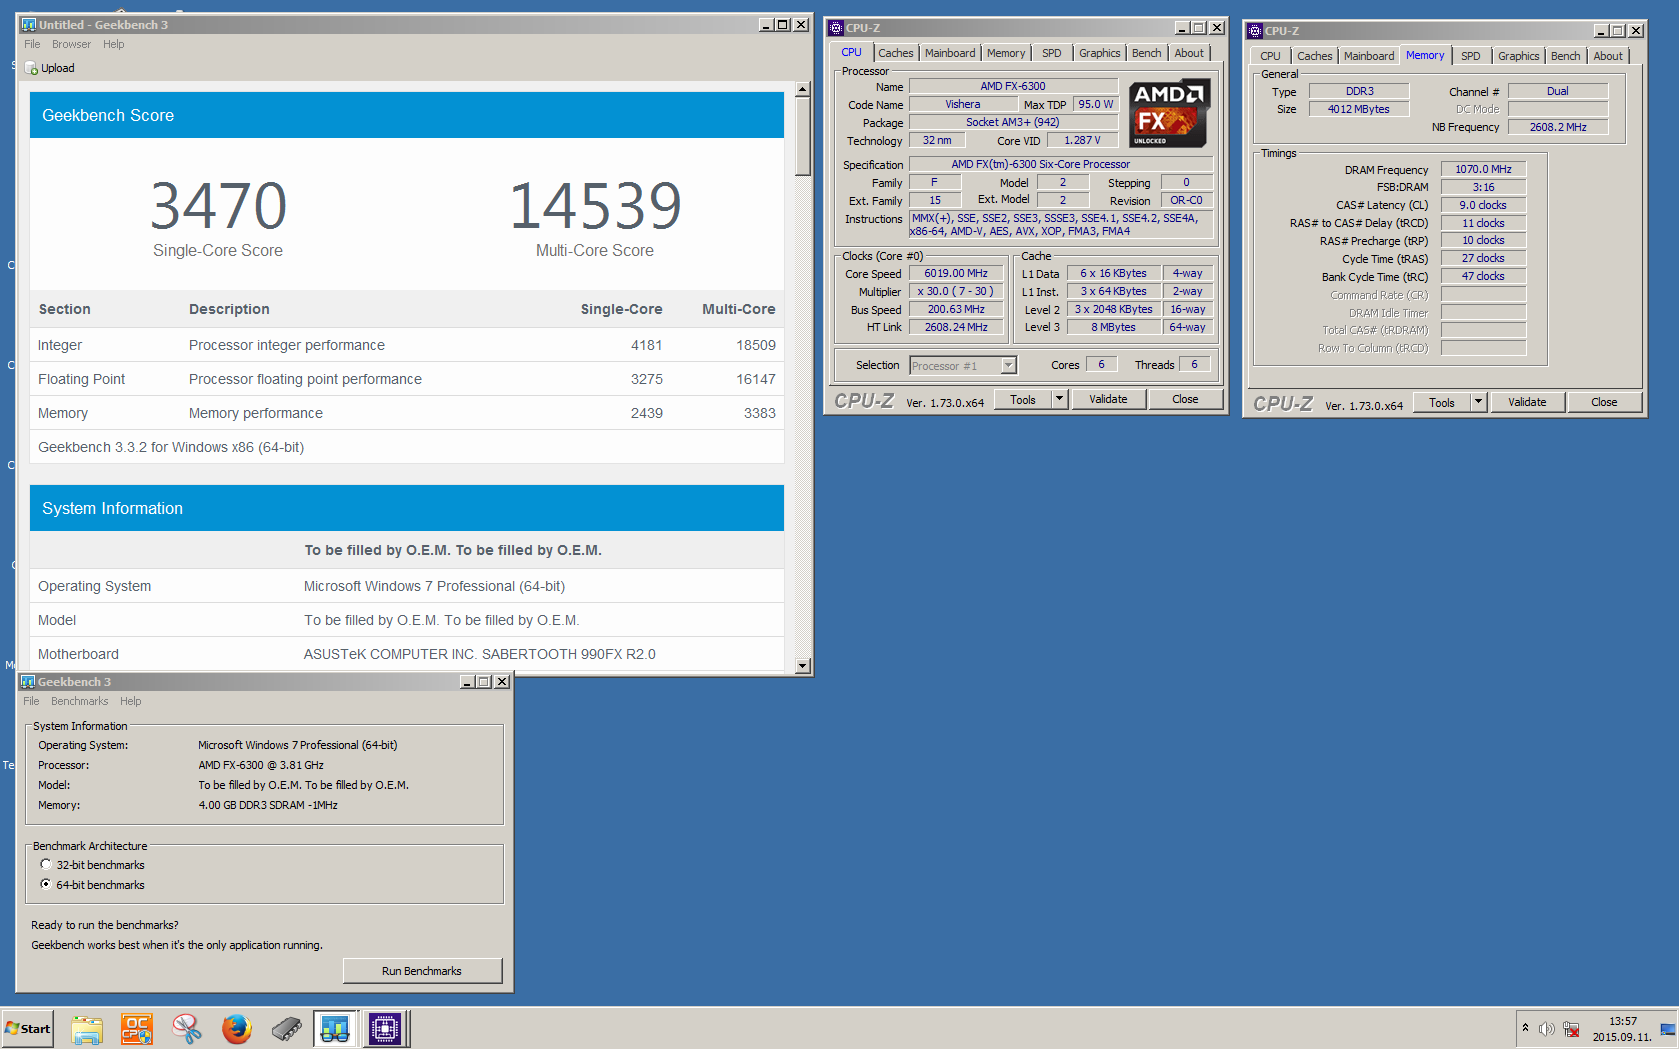Screen dimensions: 1679x1049
Task: Open the volume control in the tray
Action: point(1547,1029)
